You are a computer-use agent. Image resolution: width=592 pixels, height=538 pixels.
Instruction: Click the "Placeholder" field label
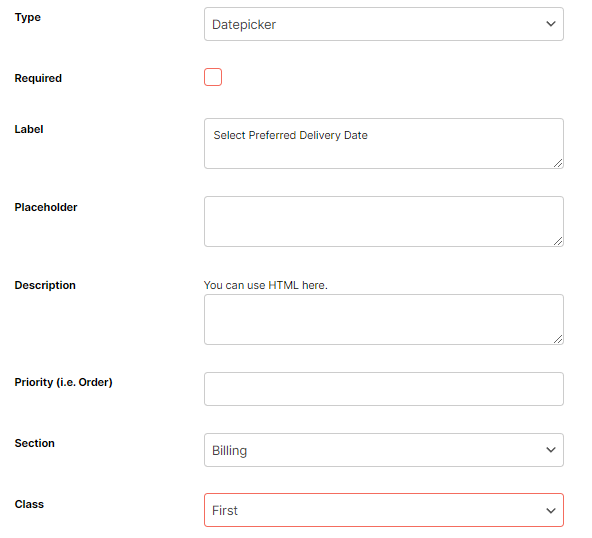point(46,207)
